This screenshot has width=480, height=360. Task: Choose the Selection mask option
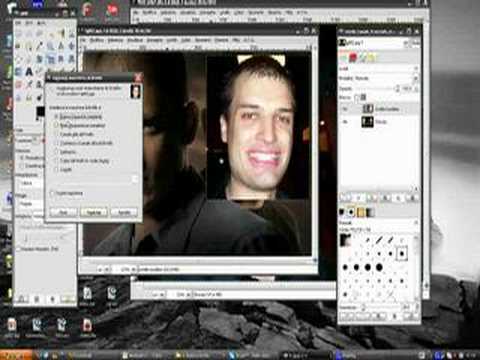(x=65, y=152)
